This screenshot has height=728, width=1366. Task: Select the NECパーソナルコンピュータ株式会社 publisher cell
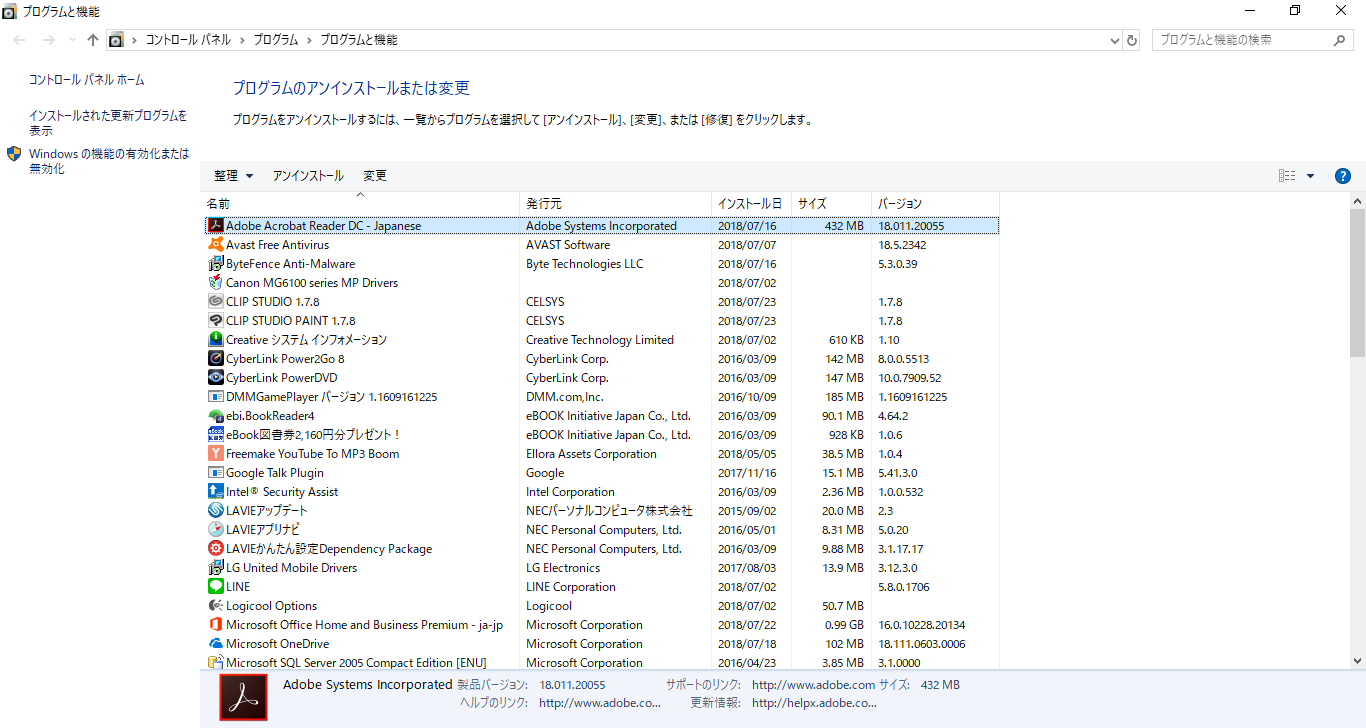click(x=609, y=511)
